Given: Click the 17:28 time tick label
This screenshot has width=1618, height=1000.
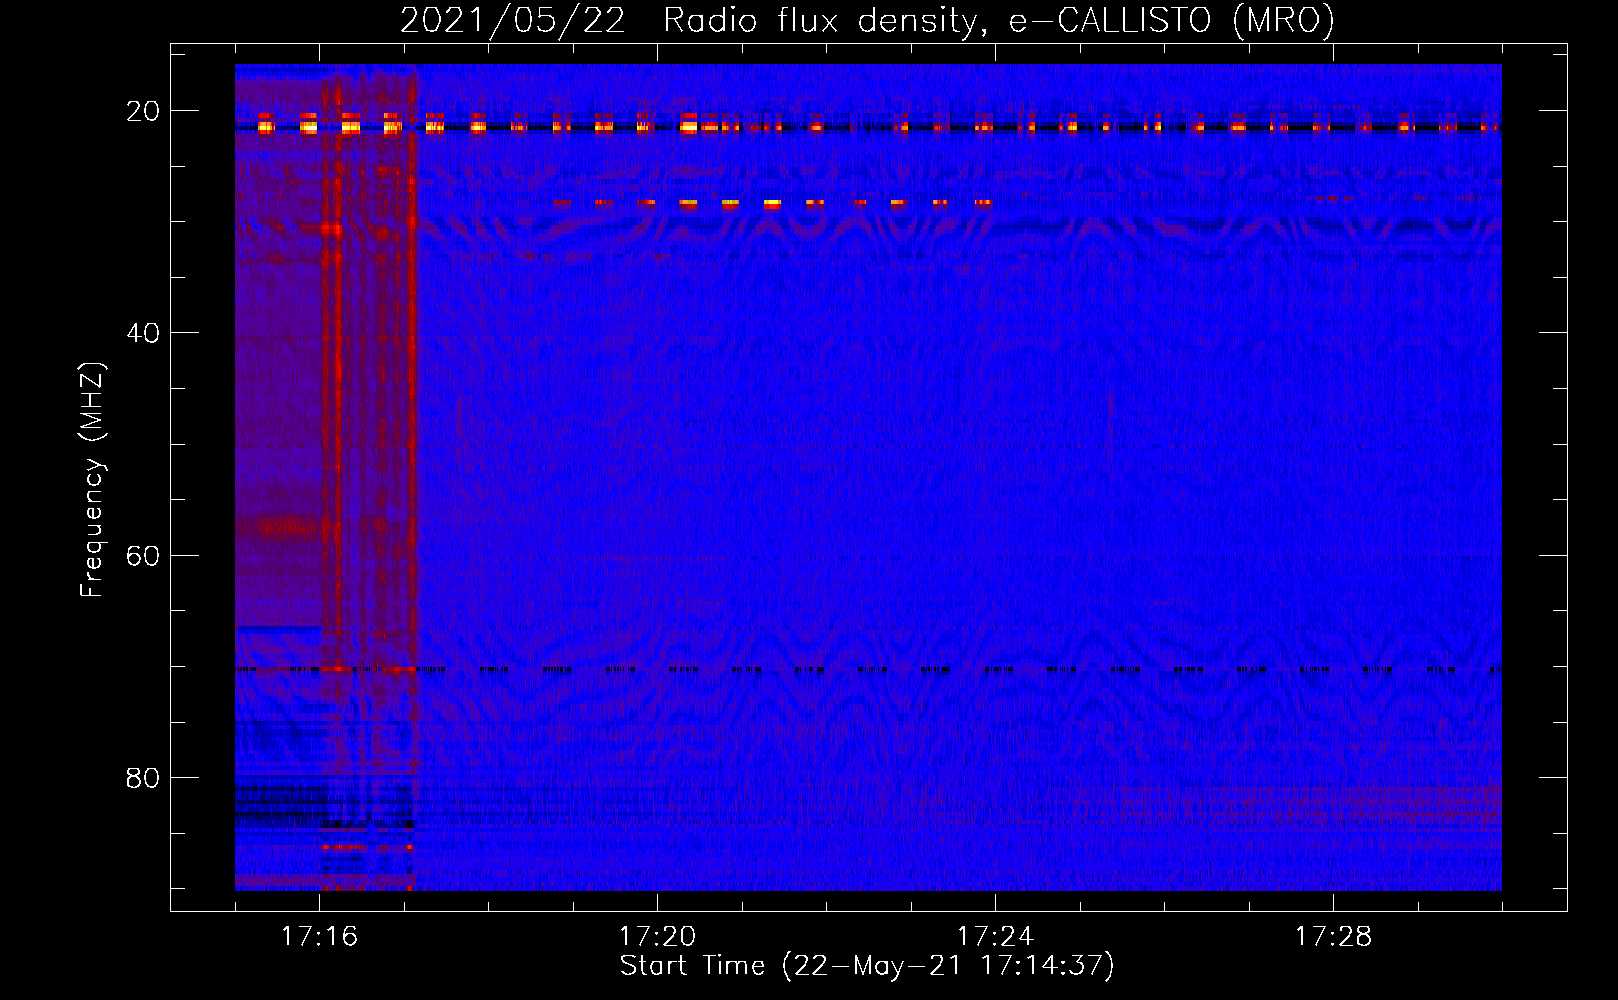Looking at the screenshot, I should tap(1333, 937).
